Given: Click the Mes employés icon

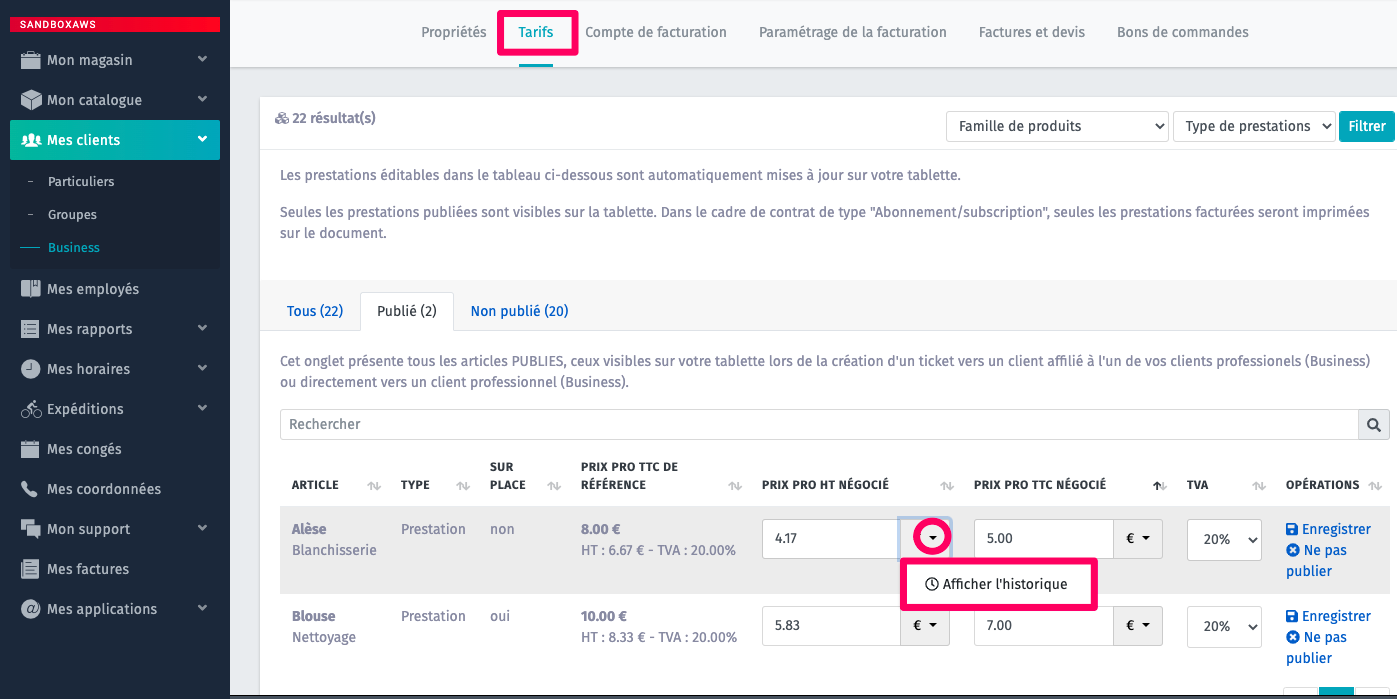Looking at the screenshot, I should click(x=31, y=289).
